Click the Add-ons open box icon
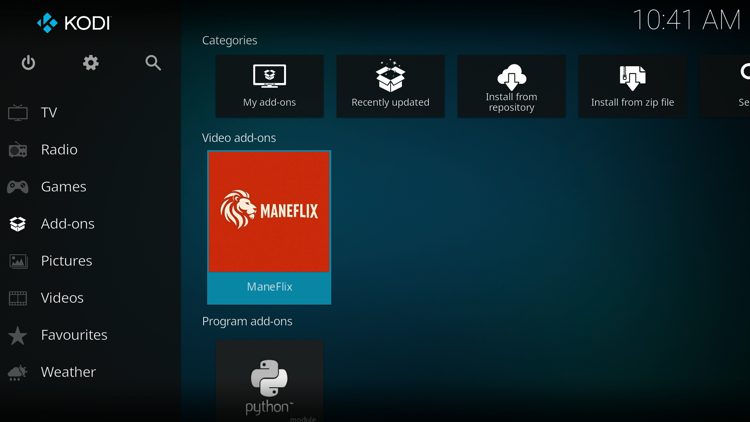Screen dimensions: 750x422 coord(18,224)
